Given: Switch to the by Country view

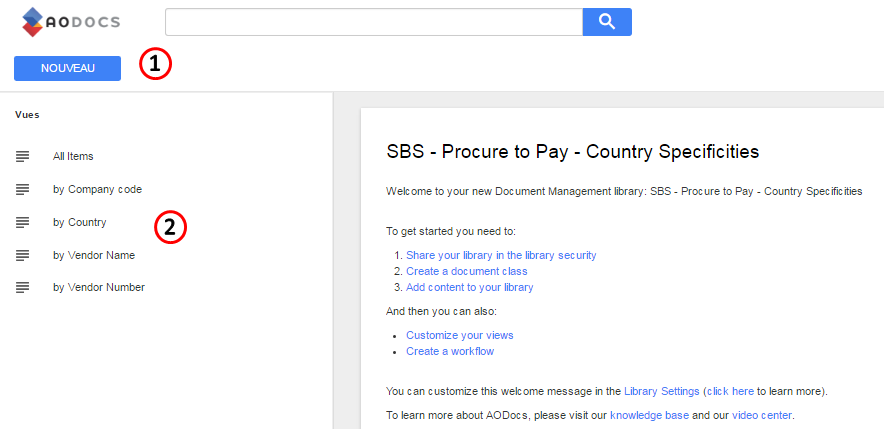Looking at the screenshot, I should [79, 222].
